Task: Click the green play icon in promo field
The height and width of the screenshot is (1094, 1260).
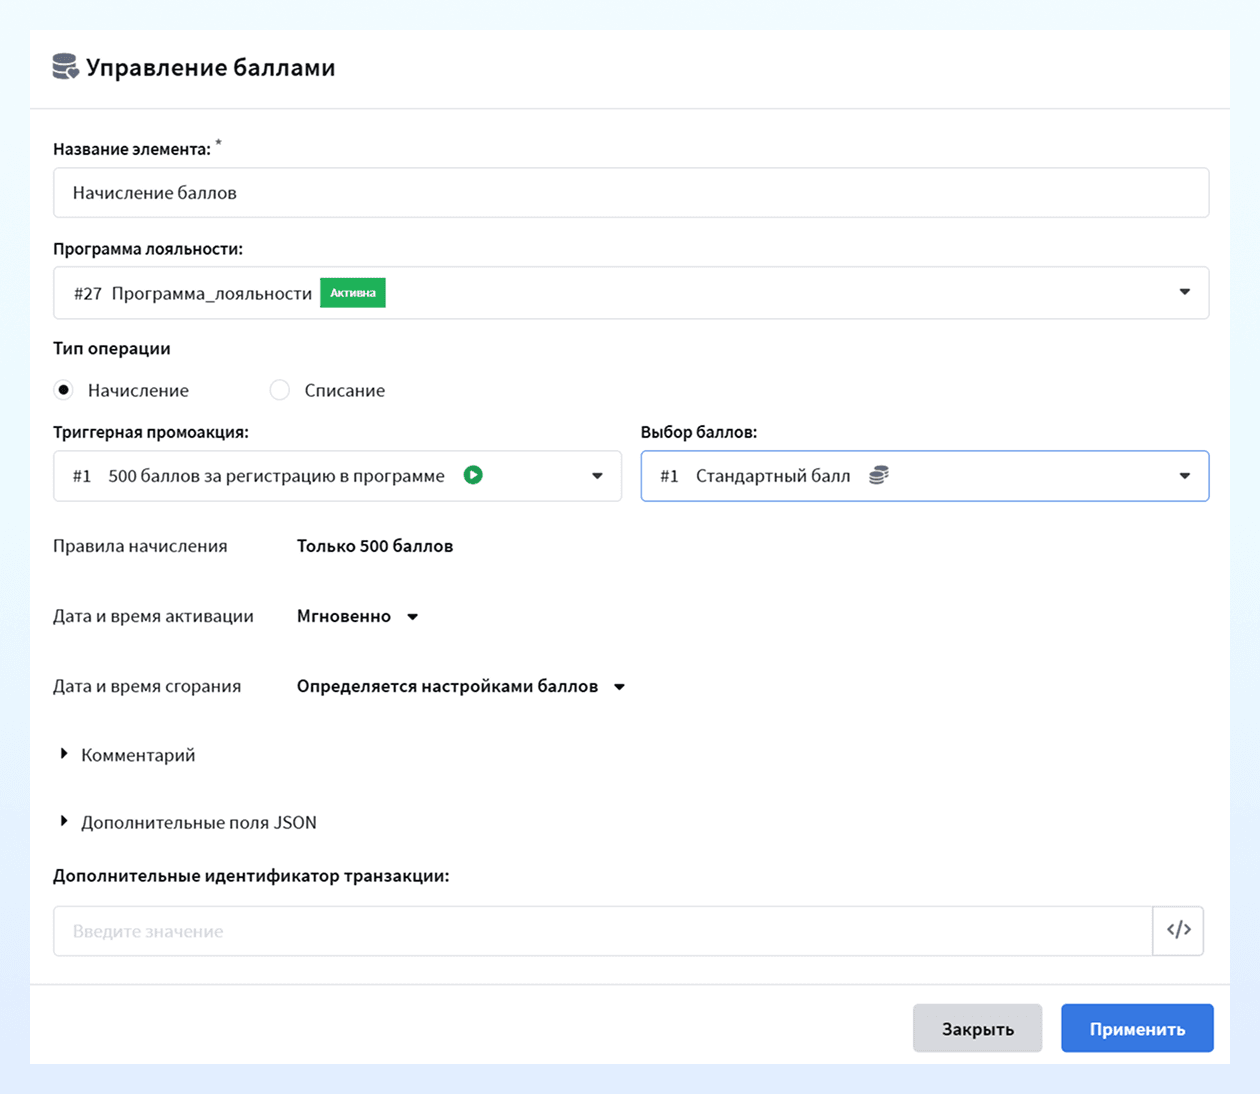Action: click(473, 475)
